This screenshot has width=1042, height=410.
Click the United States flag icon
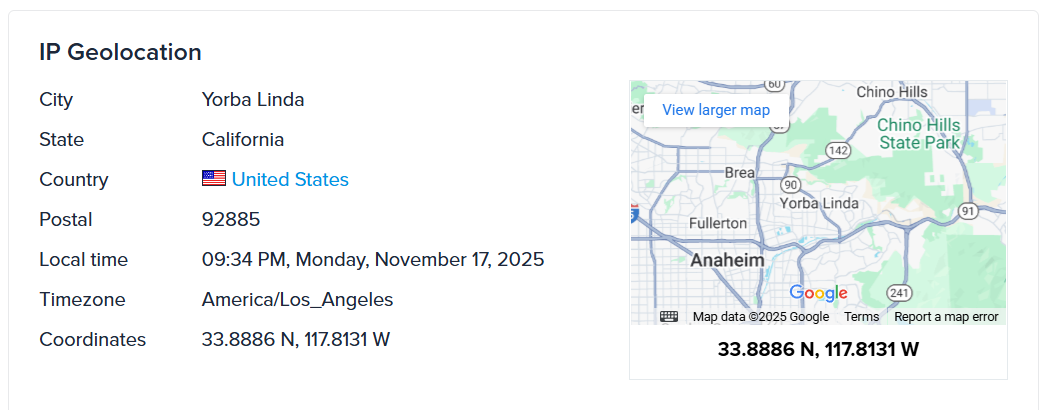pyautogui.click(x=214, y=180)
